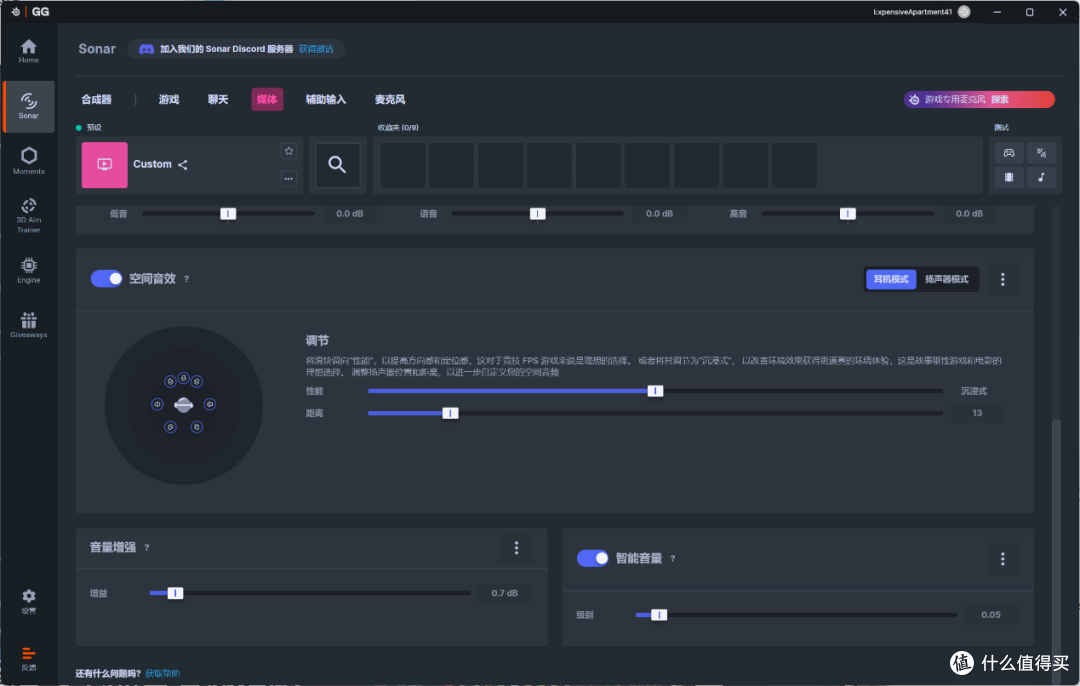Click the bass 0.0 dB value

(349, 214)
